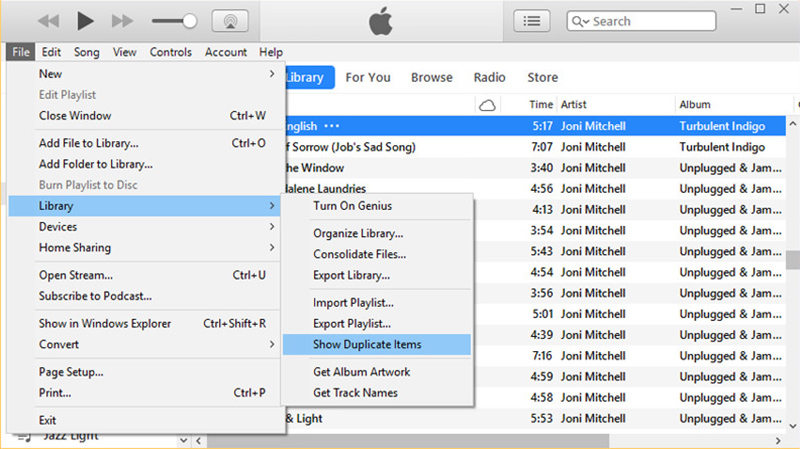Open the Song menu
The image size is (800, 449).
[x=86, y=52]
